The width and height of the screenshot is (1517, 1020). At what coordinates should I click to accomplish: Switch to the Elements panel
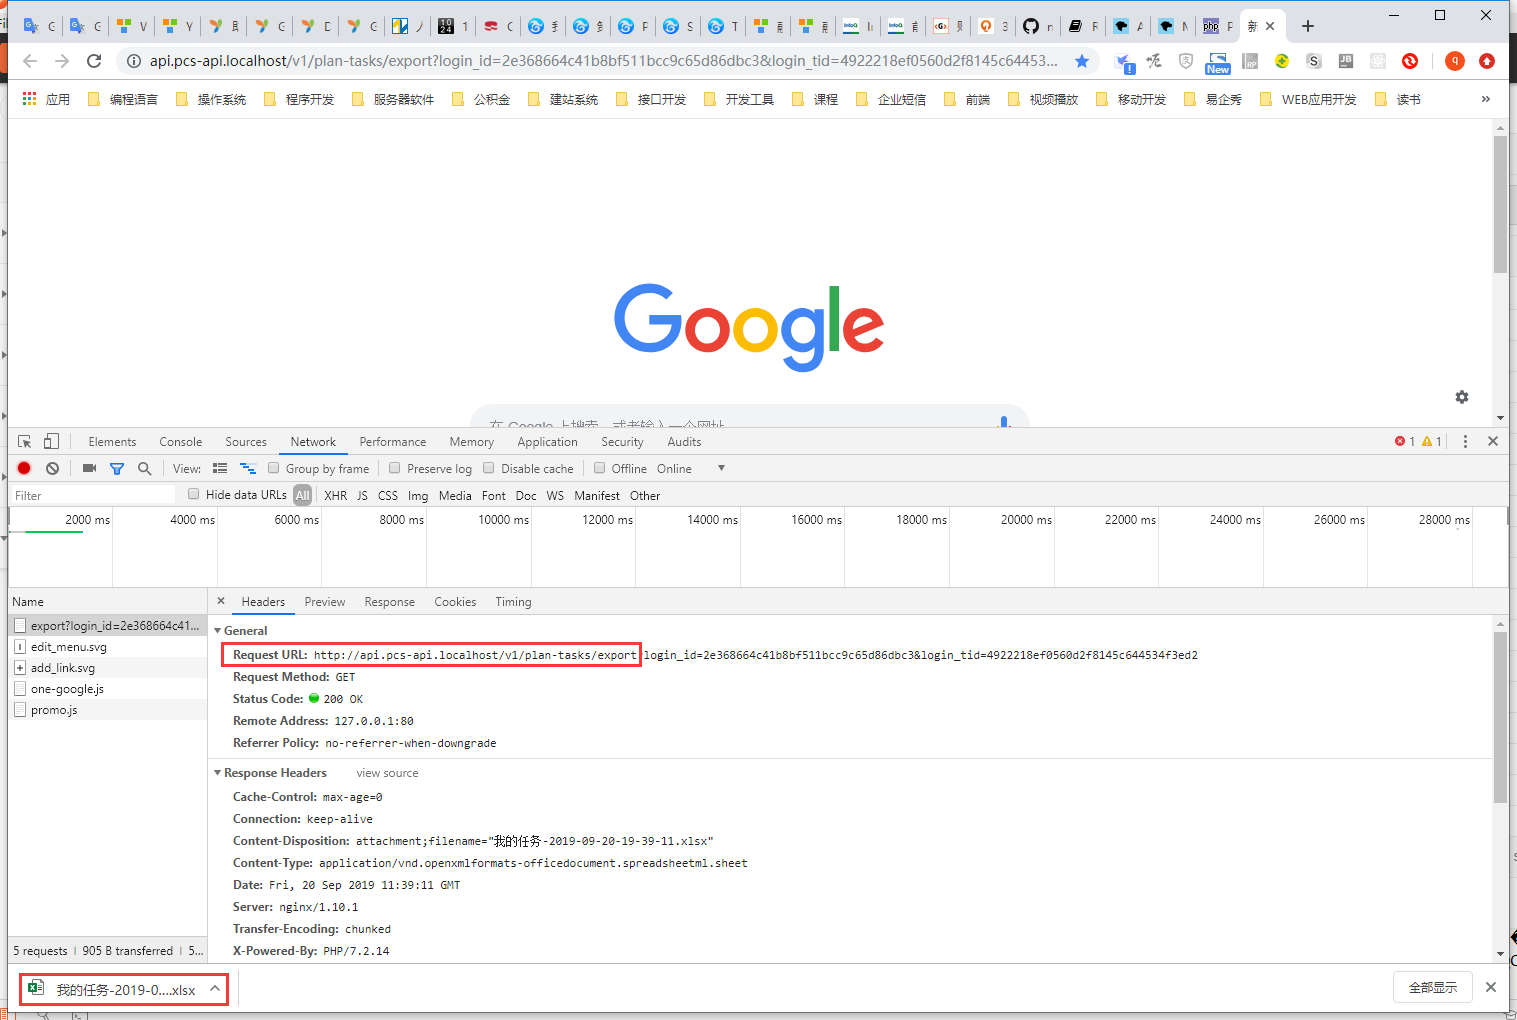(x=112, y=442)
